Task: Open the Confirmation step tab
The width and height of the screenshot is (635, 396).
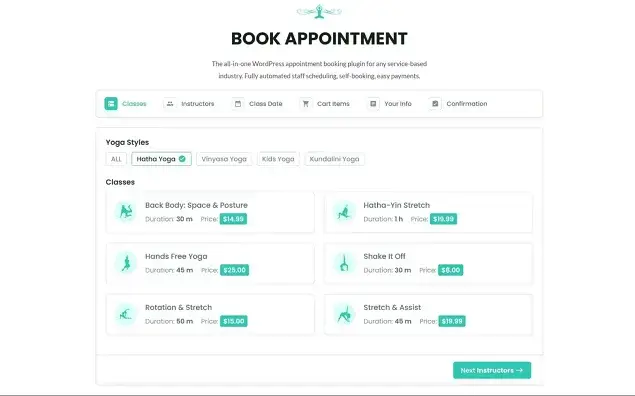Action: [458, 104]
